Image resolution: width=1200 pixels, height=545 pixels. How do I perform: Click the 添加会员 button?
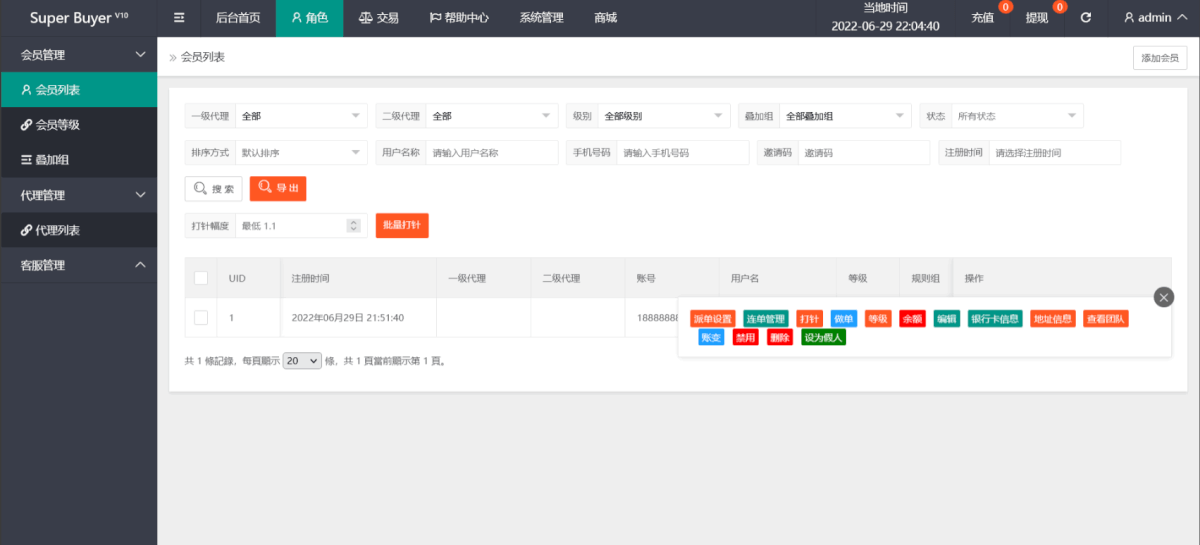(x=1160, y=58)
